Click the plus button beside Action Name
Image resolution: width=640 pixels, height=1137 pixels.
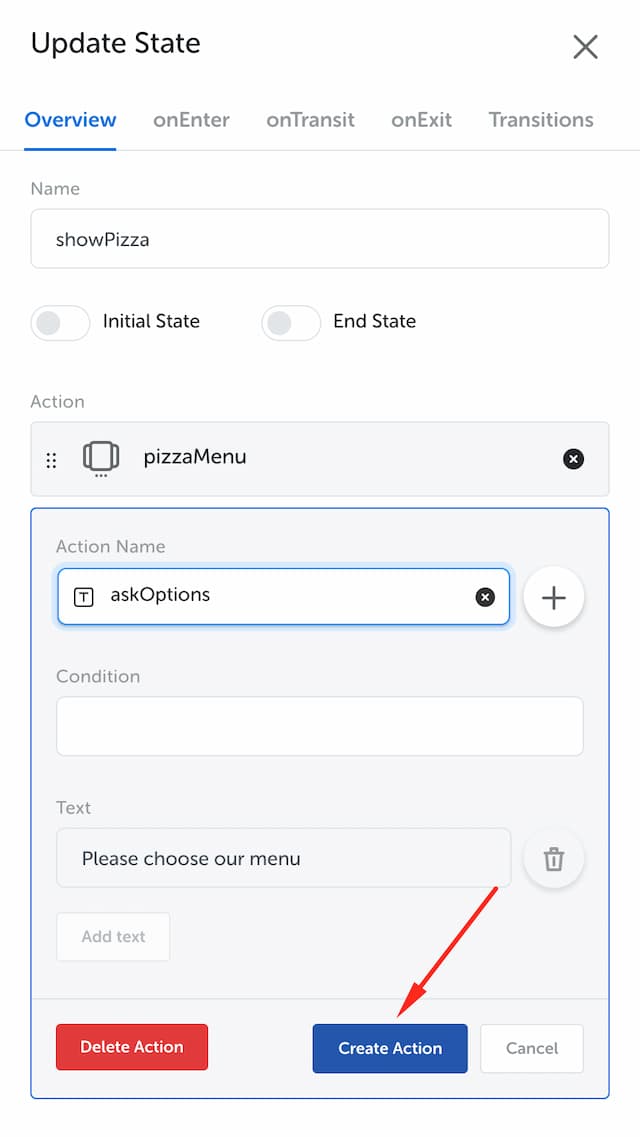tap(554, 598)
